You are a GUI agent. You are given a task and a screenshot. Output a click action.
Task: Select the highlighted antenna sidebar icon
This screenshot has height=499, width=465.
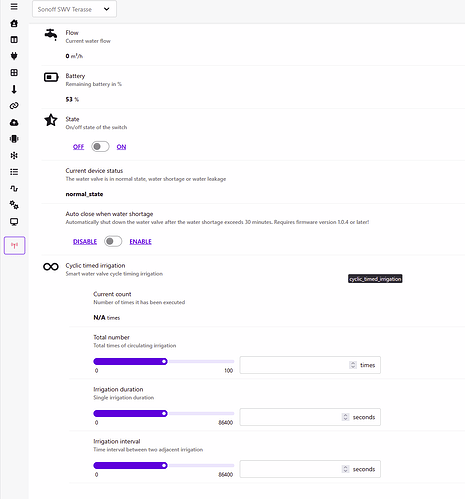pyautogui.click(x=14, y=246)
